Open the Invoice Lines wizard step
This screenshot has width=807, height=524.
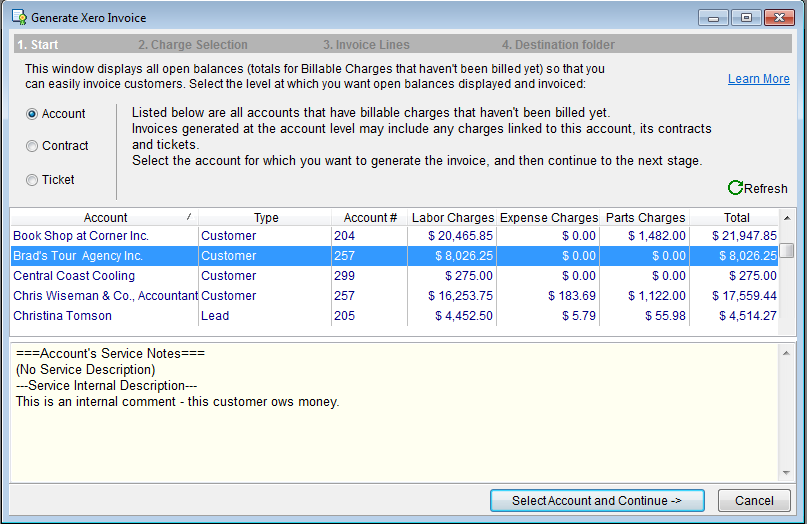click(366, 45)
